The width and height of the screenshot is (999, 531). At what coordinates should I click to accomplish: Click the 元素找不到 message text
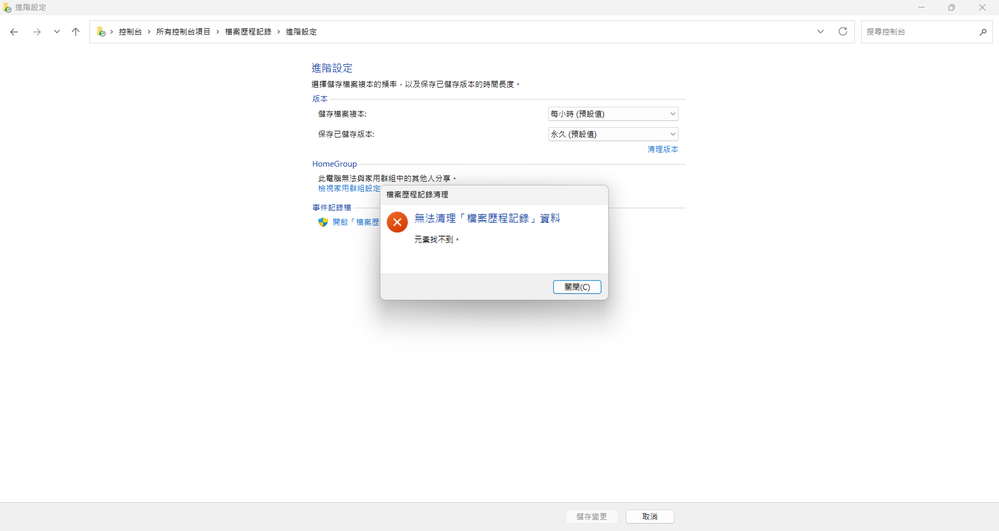coord(436,240)
